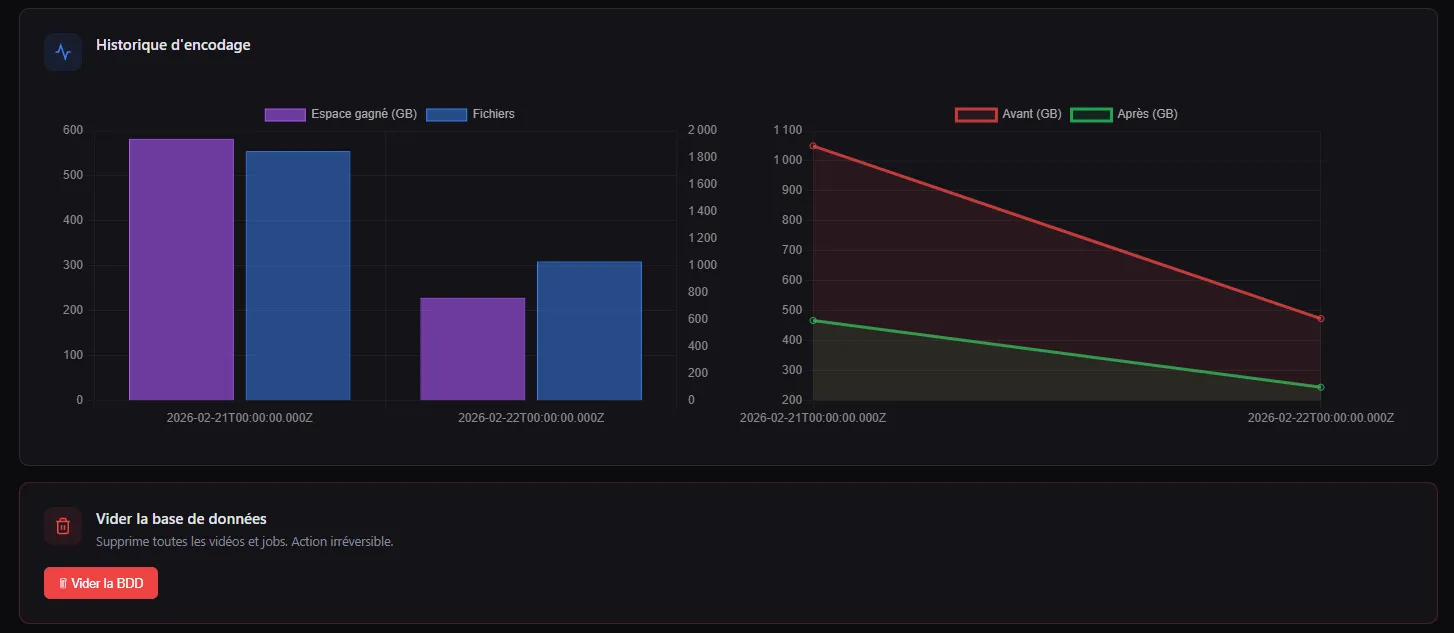Click the red trash icon beside Vider la base de données
Image resolution: width=1454 pixels, height=633 pixels.
pyautogui.click(x=63, y=526)
